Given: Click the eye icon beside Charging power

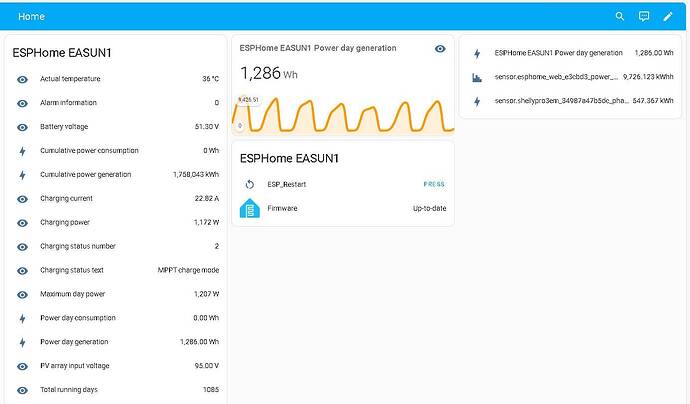Looking at the screenshot, I should (22, 223).
